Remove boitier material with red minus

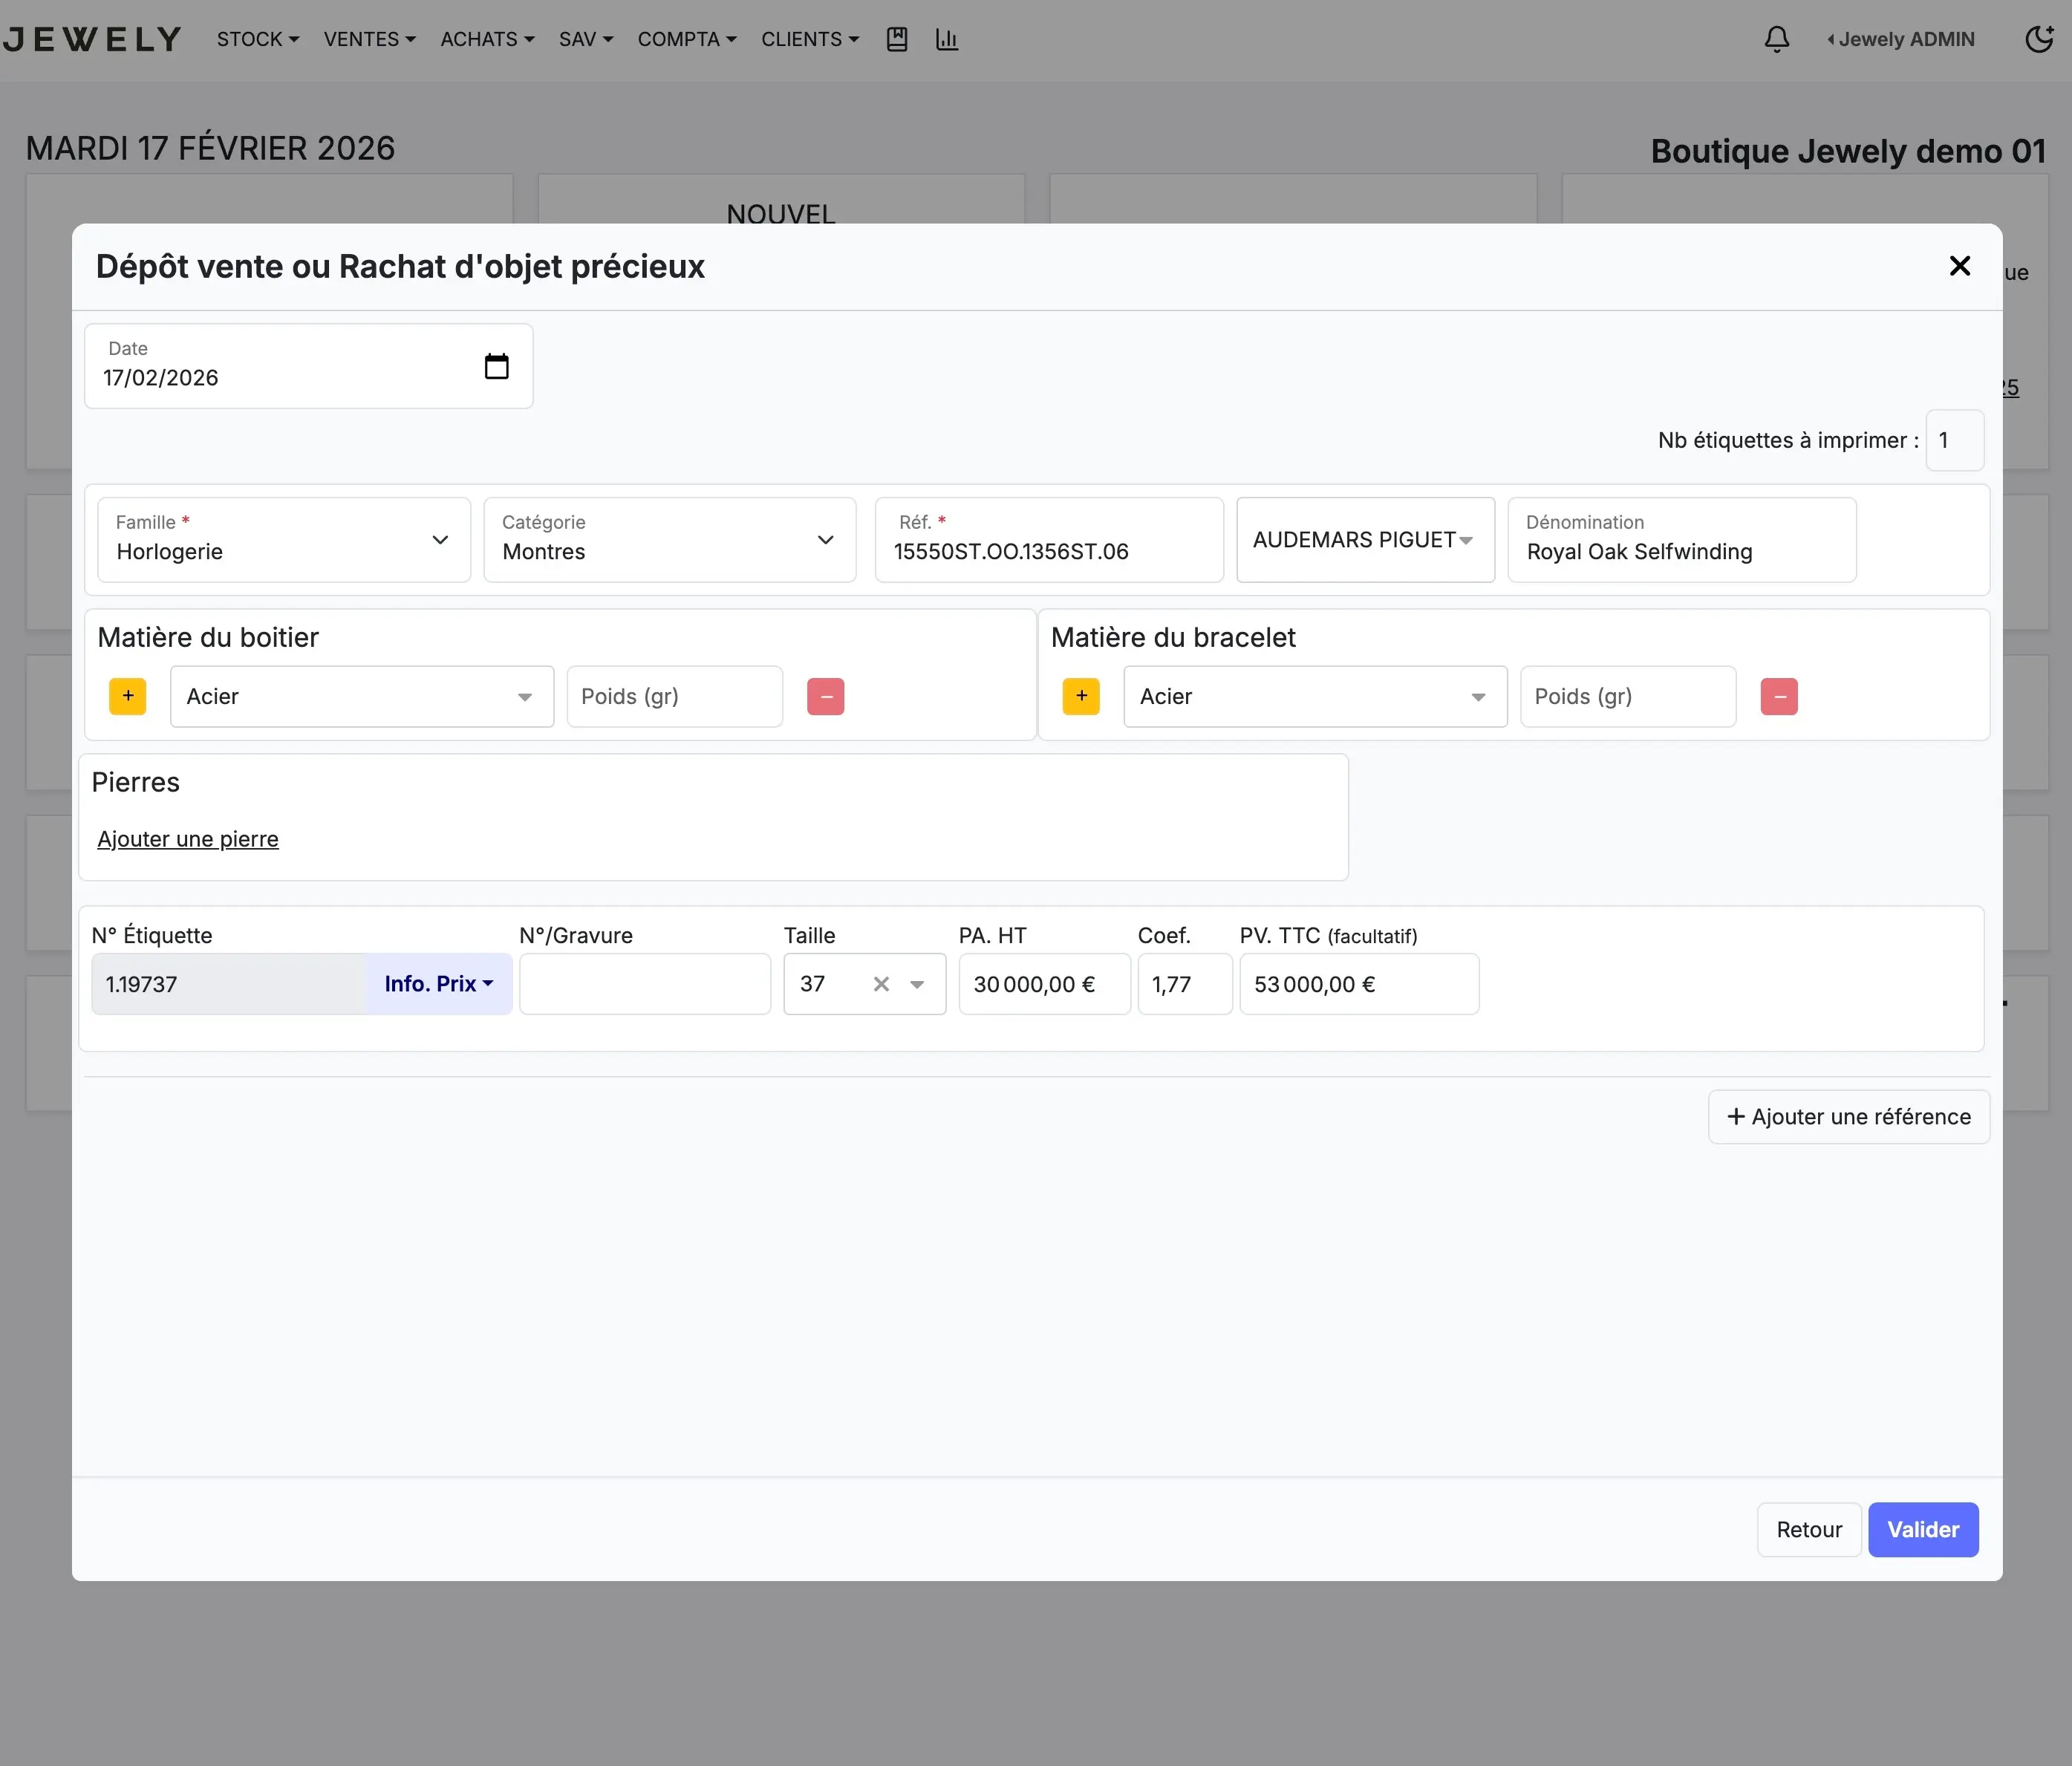[826, 696]
